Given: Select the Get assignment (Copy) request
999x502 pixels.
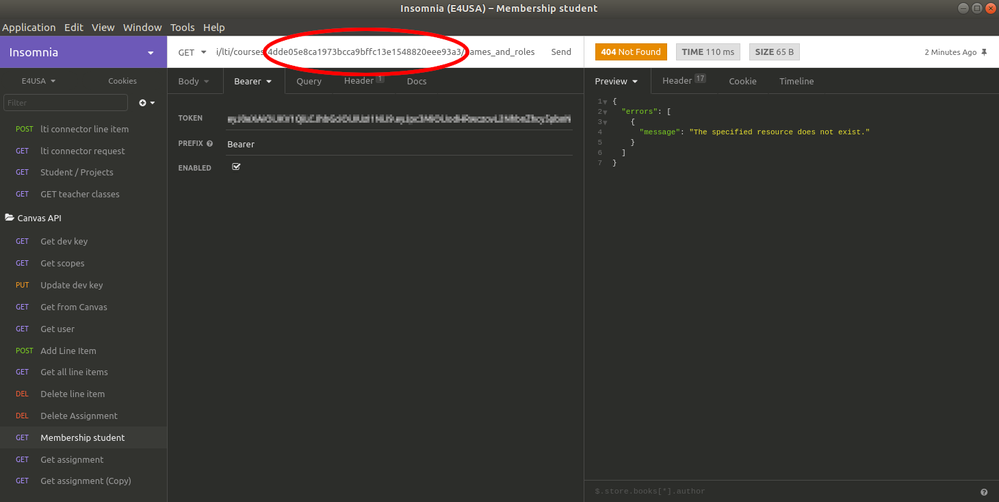Looking at the screenshot, I should 83,480.
